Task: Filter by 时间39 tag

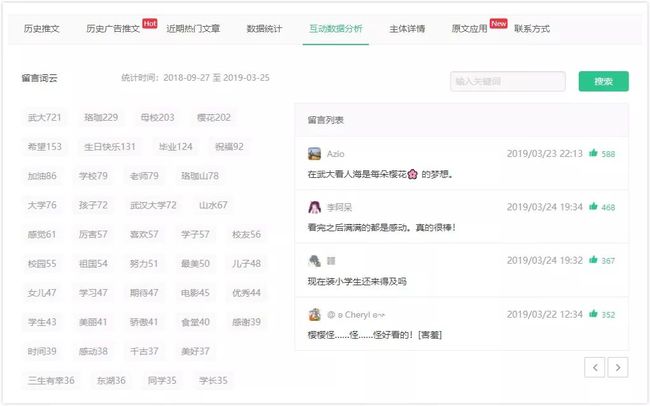Action: [x=42, y=351]
